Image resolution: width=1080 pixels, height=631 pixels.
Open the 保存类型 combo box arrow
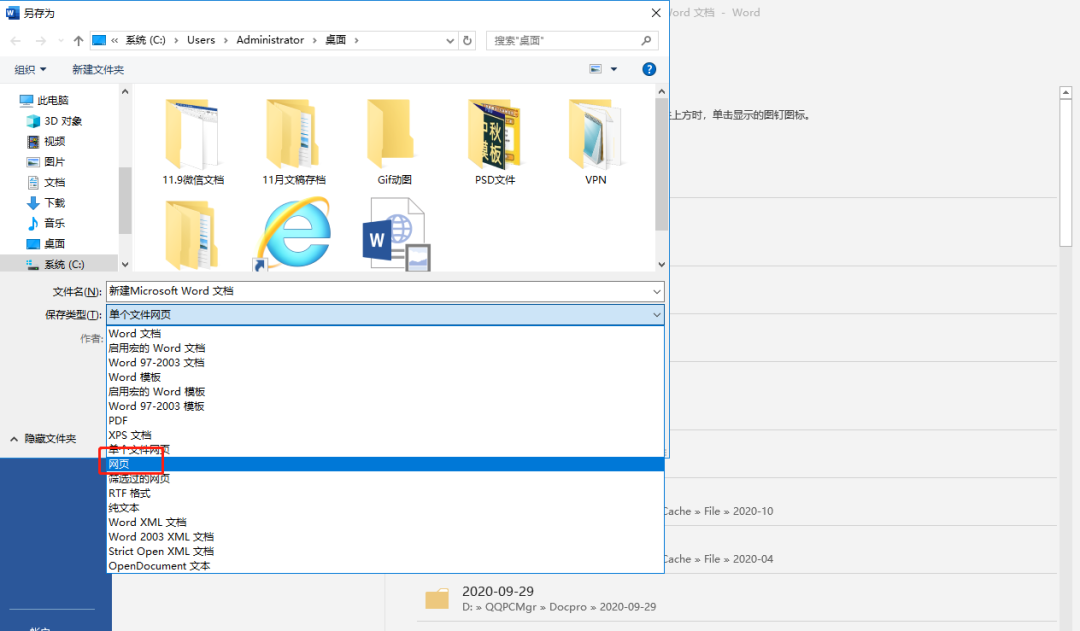pos(656,315)
